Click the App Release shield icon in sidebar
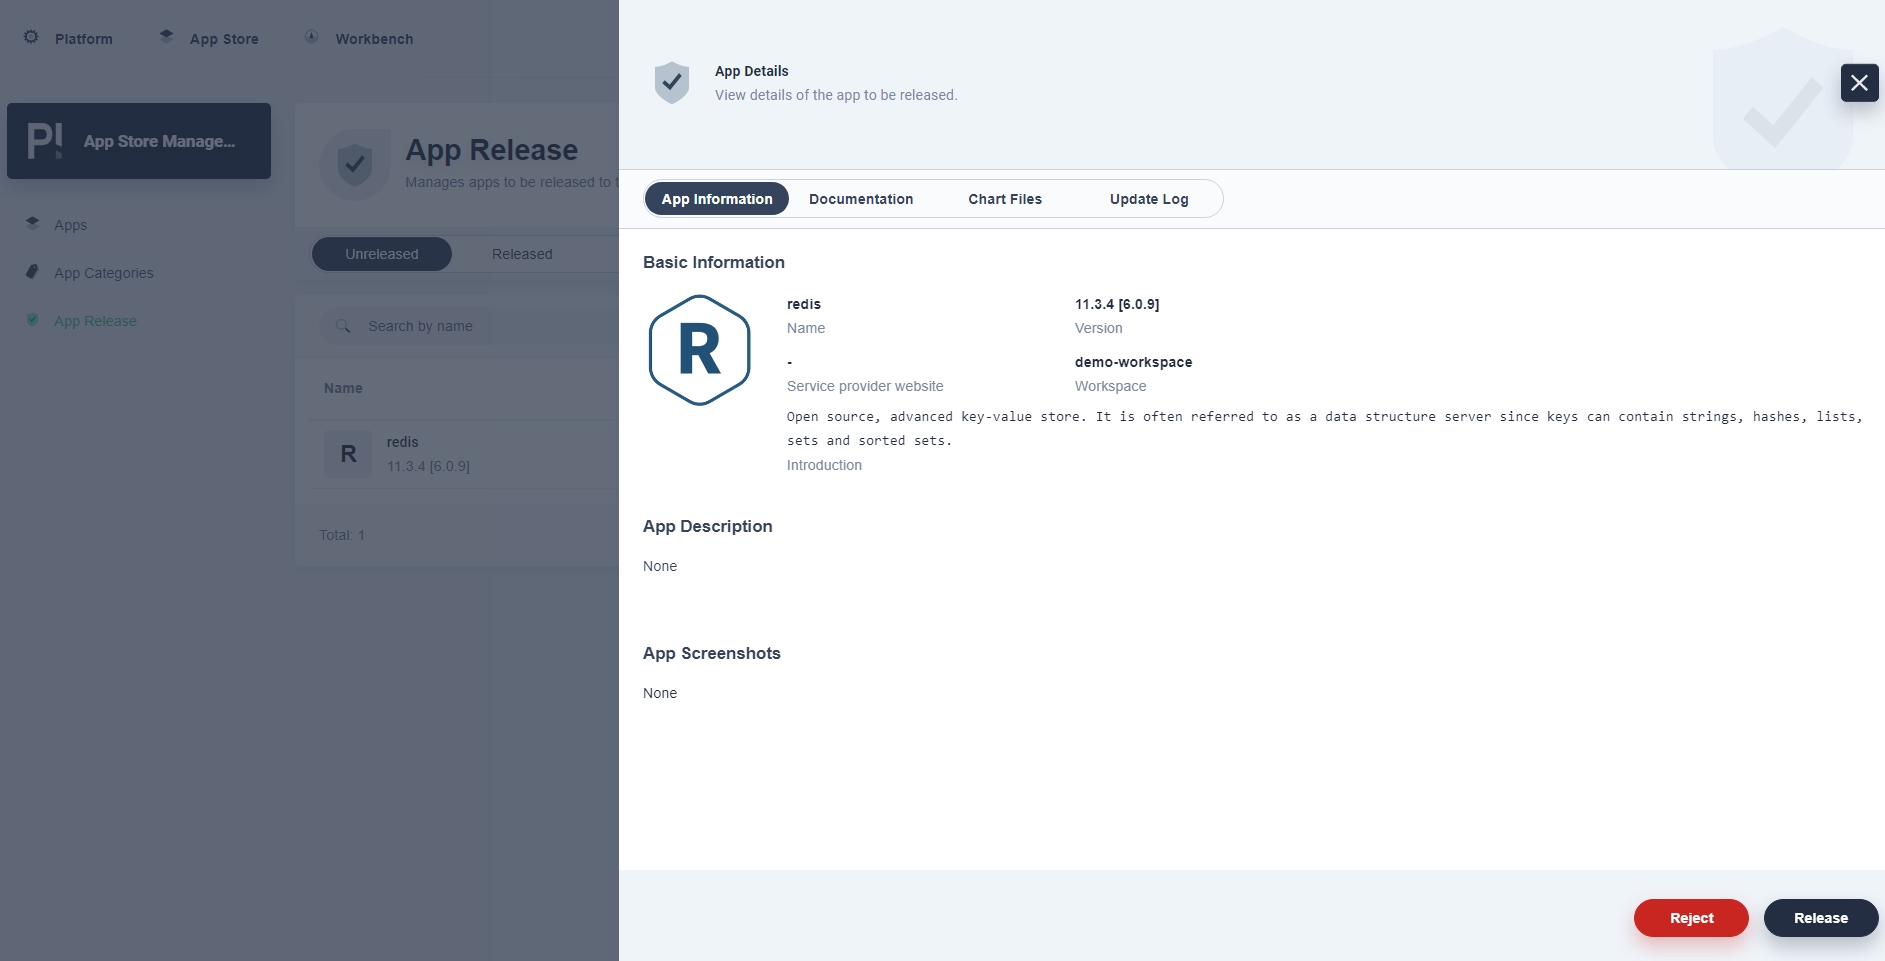The height and width of the screenshot is (961, 1885). (x=33, y=320)
